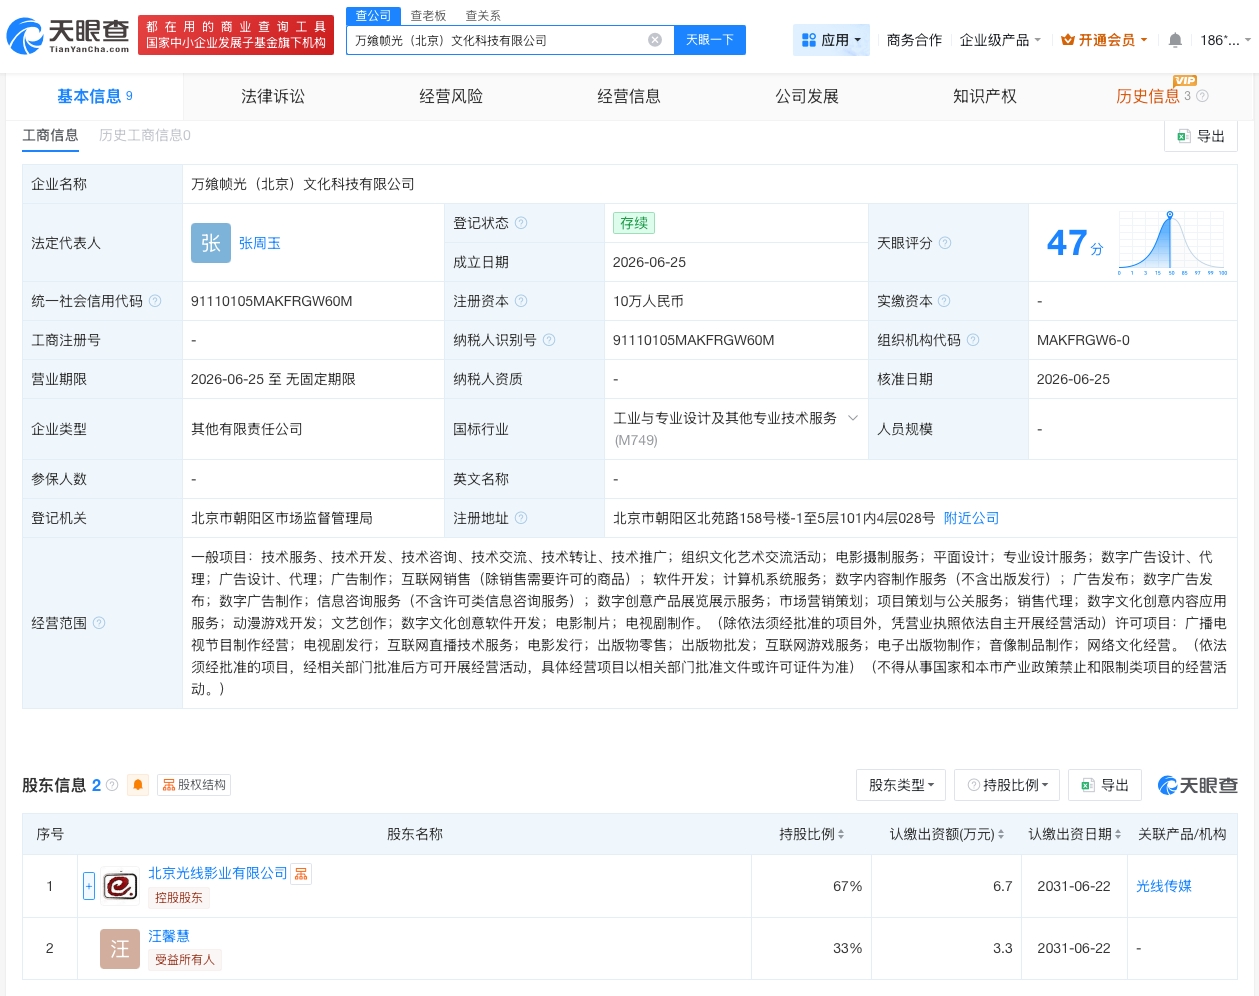Viewport: 1259px width, 996px height.
Task: Click the 存续 status tag
Action: click(634, 223)
